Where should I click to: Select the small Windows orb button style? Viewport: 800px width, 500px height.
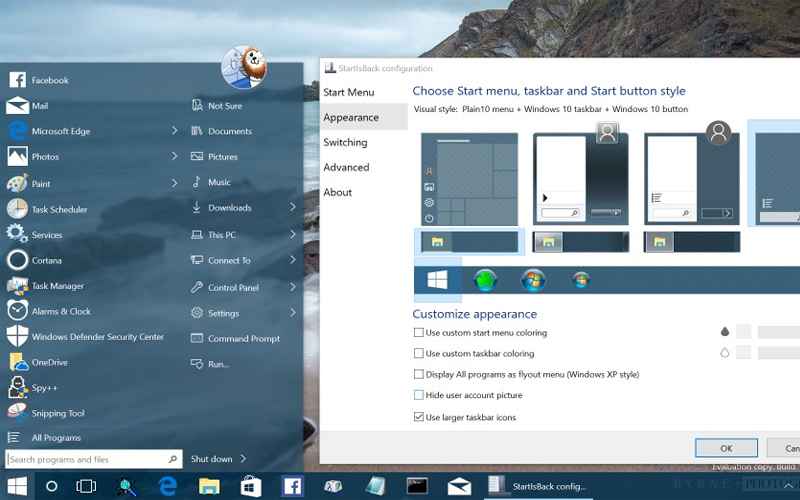(x=581, y=280)
